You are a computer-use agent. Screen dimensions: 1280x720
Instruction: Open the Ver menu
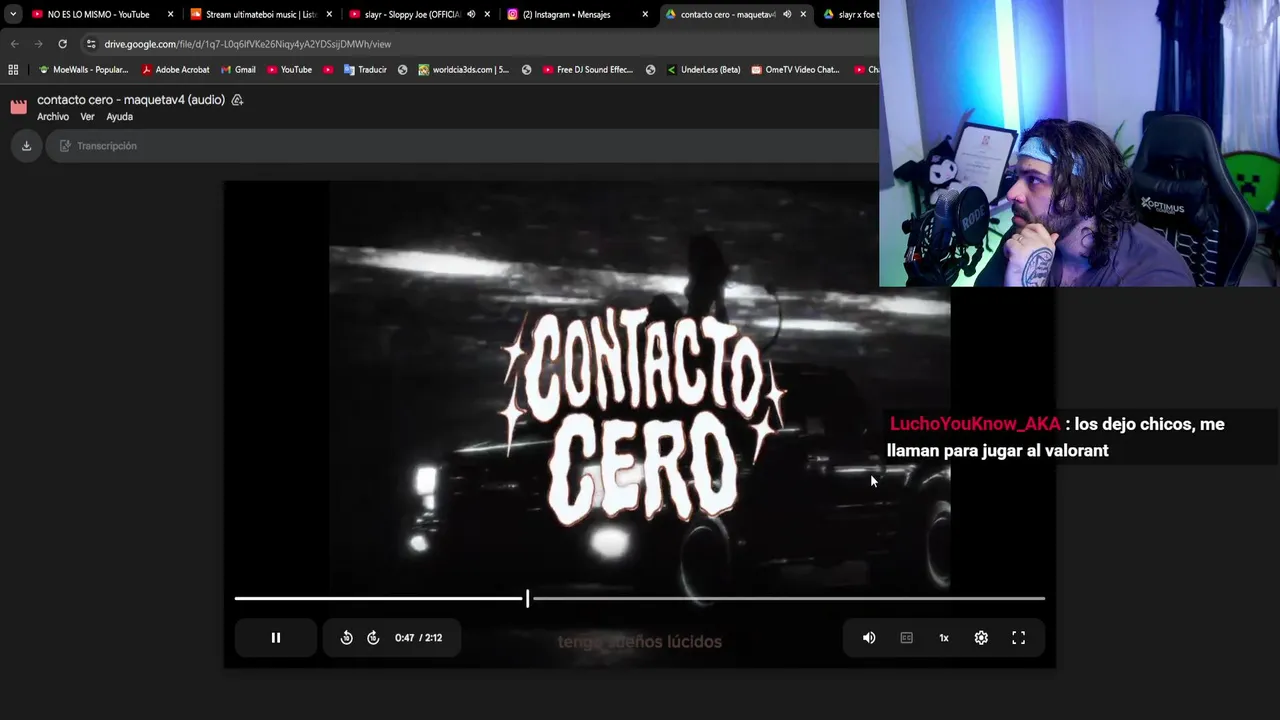click(87, 117)
